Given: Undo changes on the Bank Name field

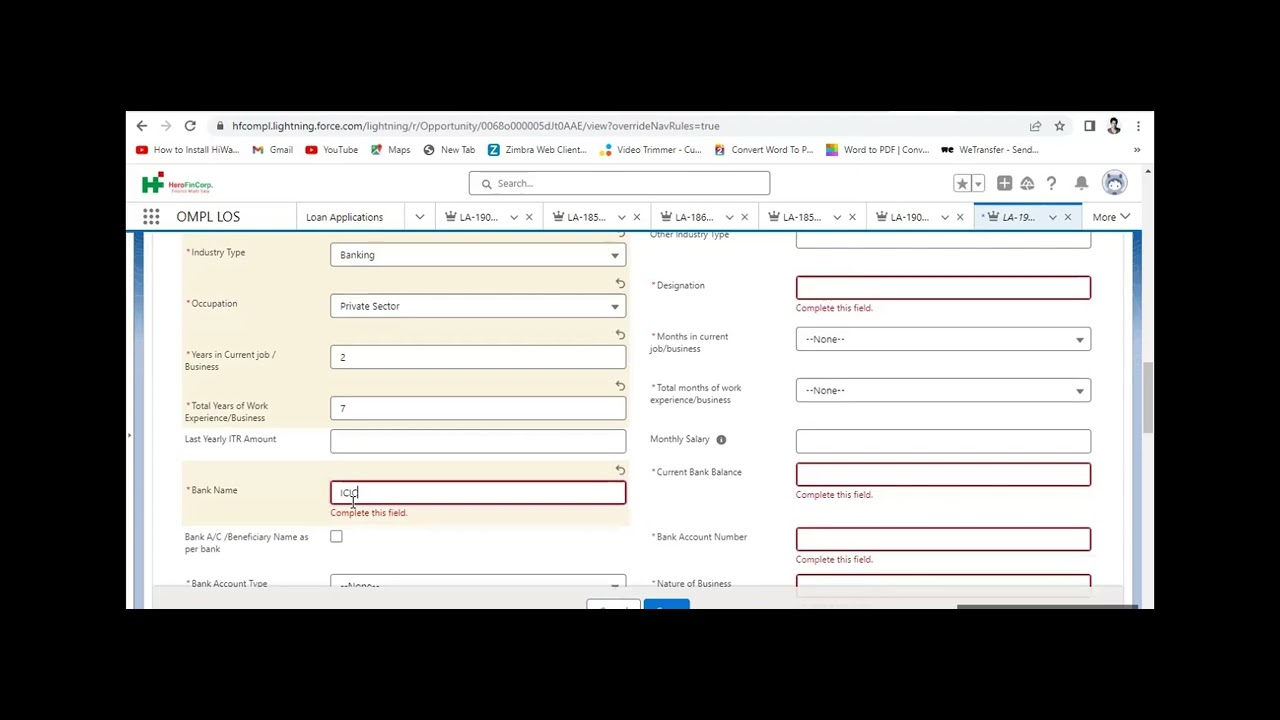Looking at the screenshot, I should [620, 470].
